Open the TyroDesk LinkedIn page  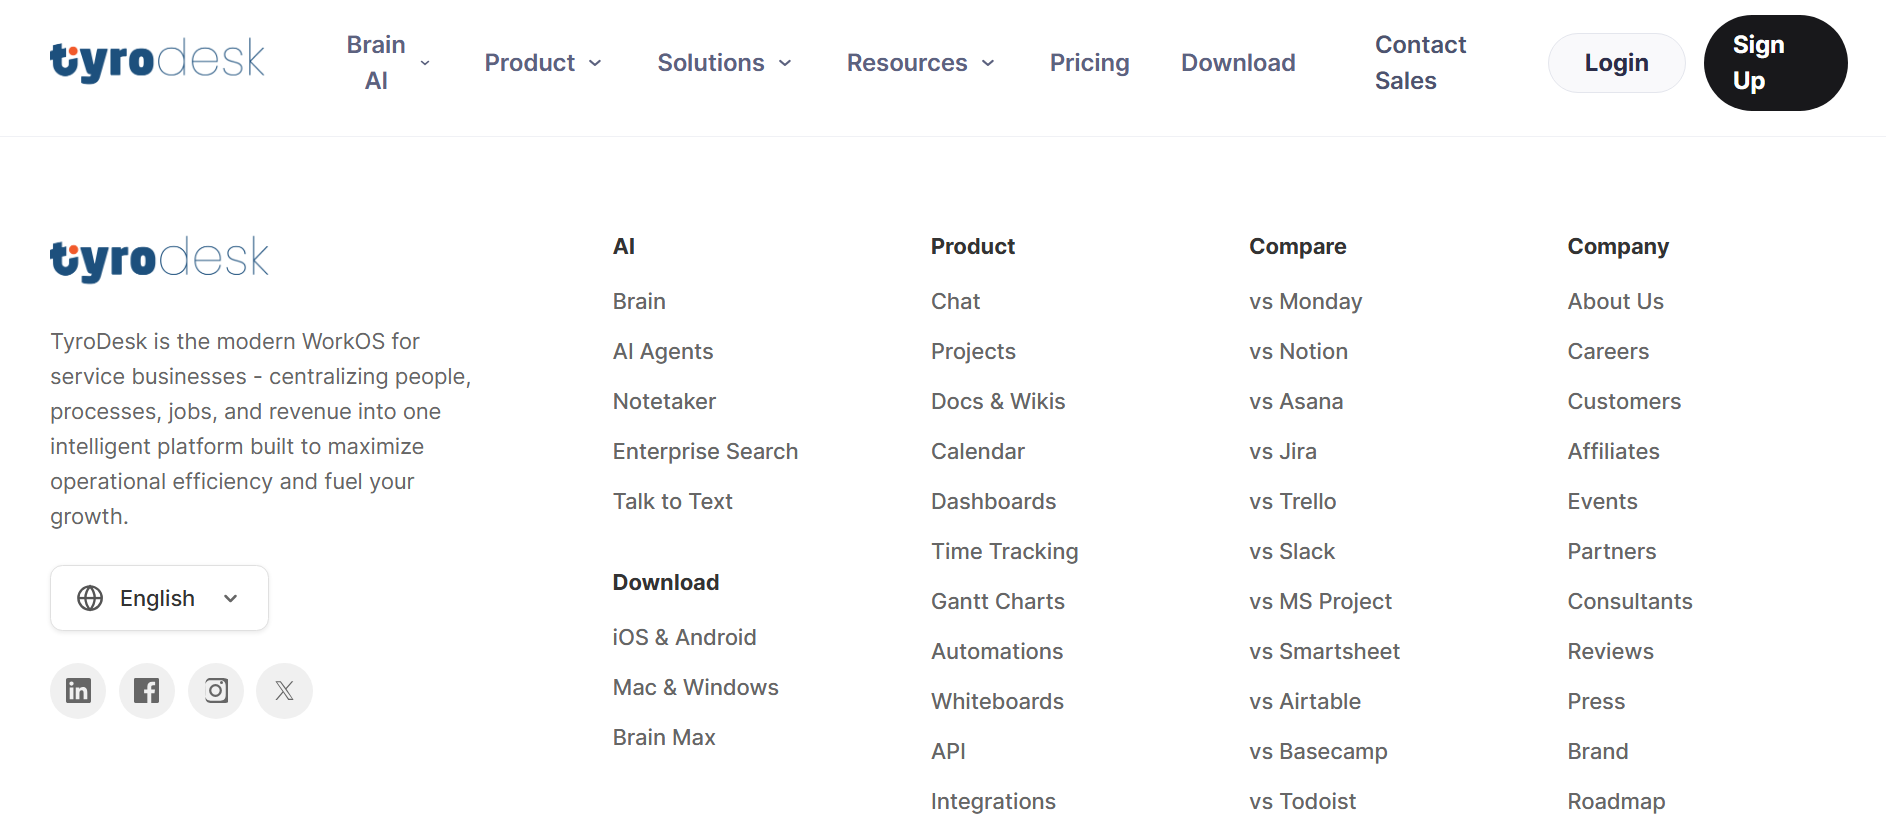(x=77, y=690)
